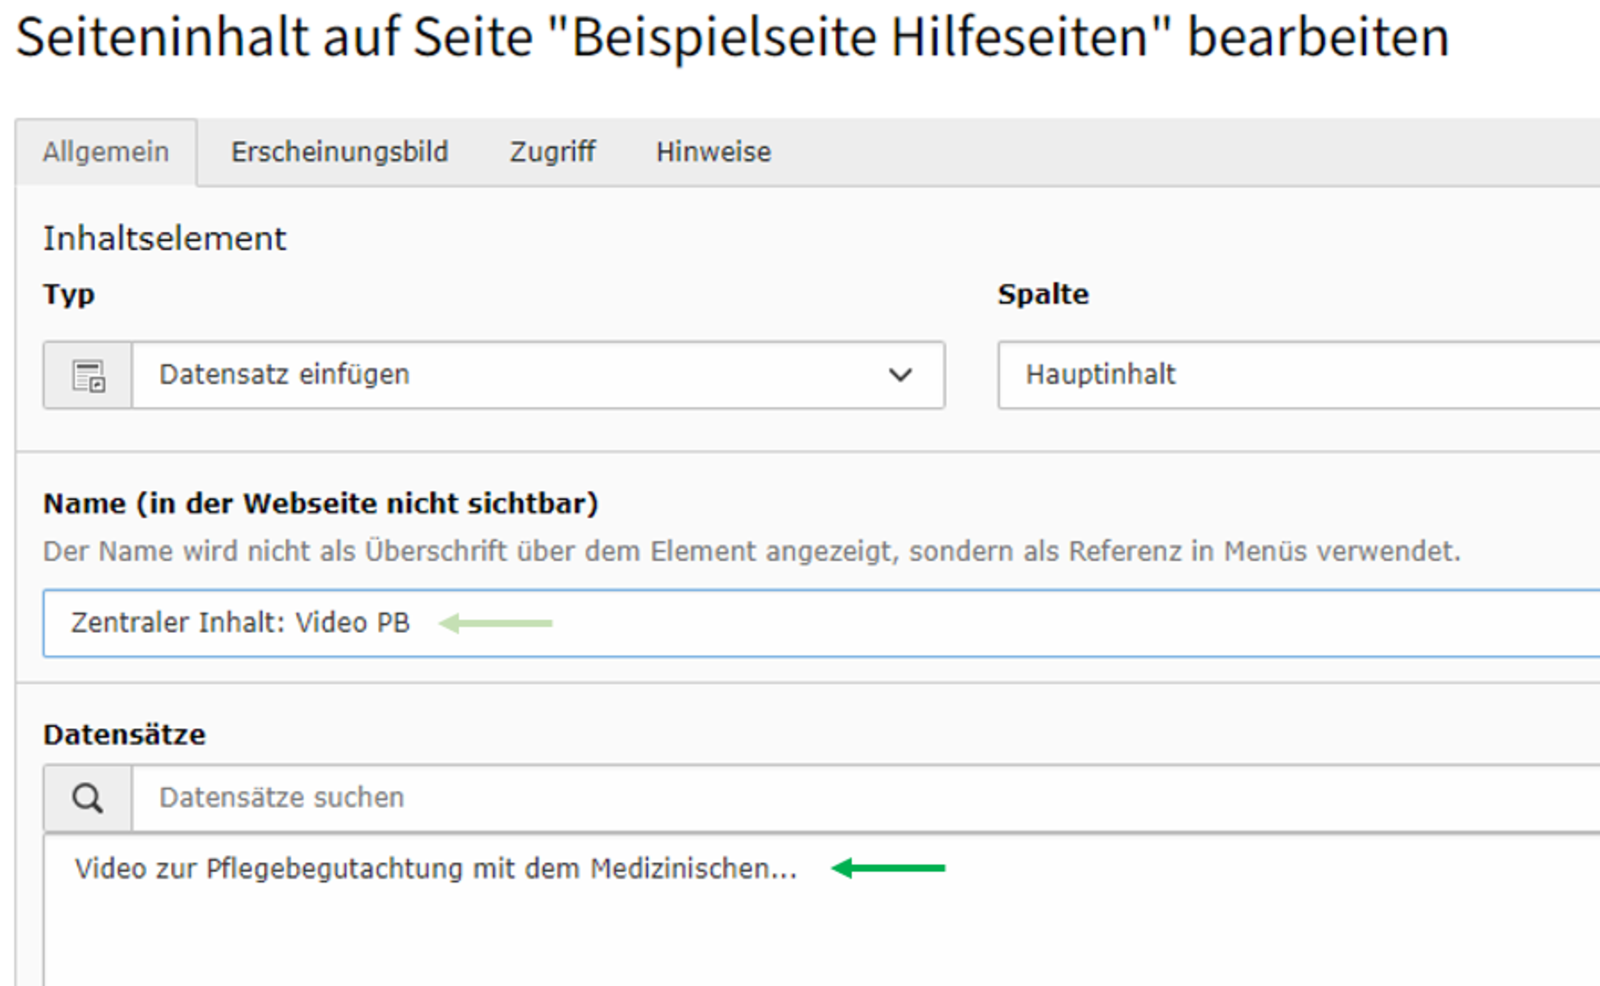This screenshot has height=986, width=1600.
Task: Open the Spalte dropdown 'Hauptinhalt'
Action: 1299,375
